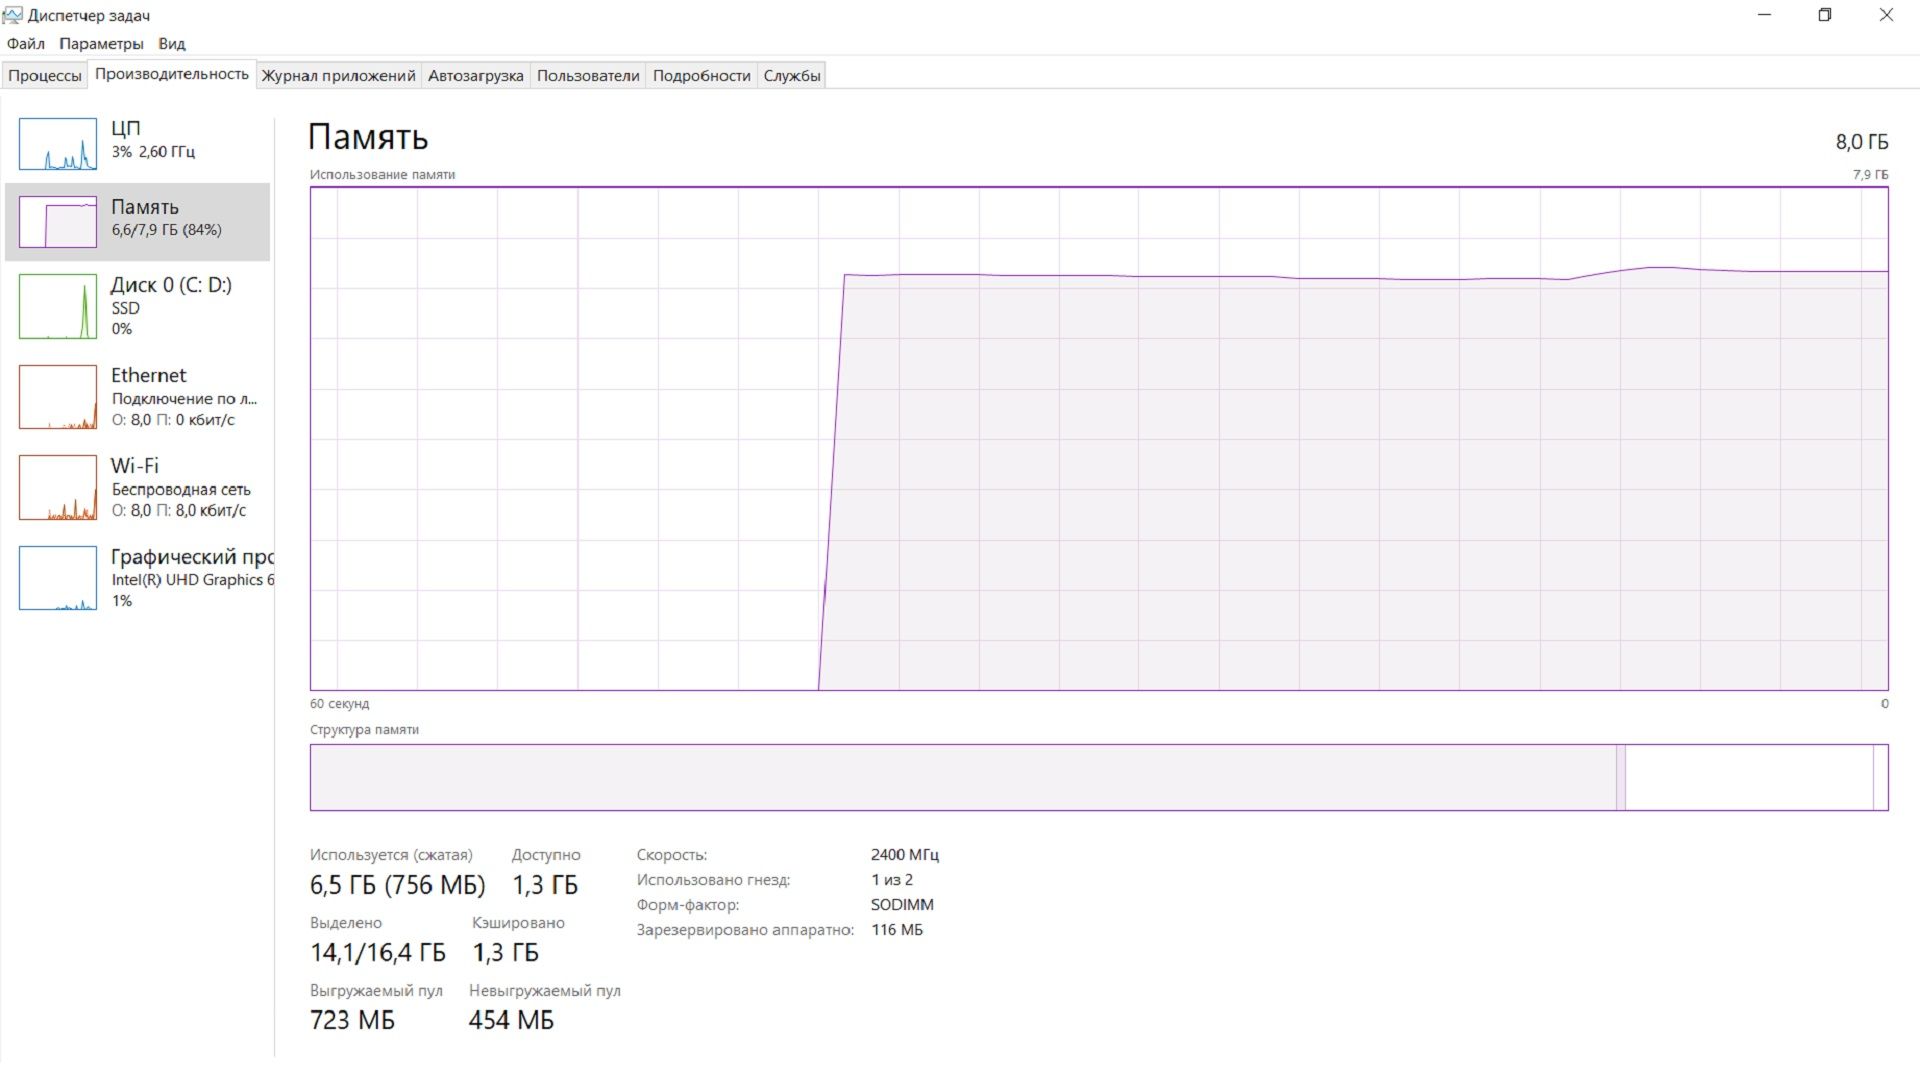Click the memory usage graph area
The image size is (1920, 1080).
pos(1098,438)
